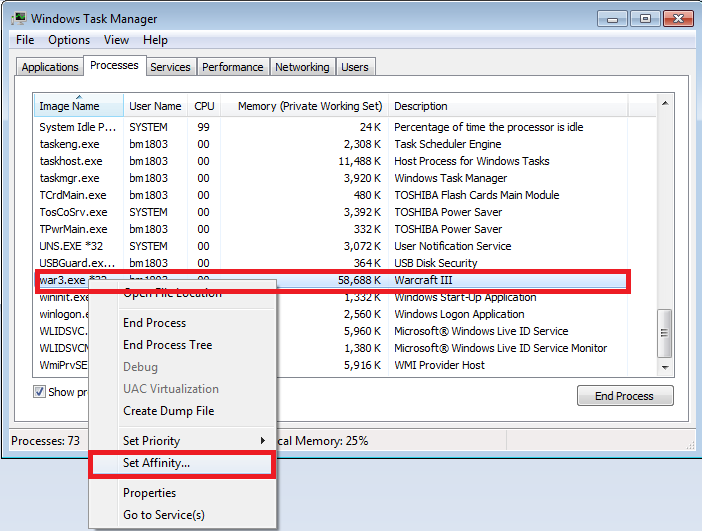This screenshot has height=531, width=702.
Task: Select Create Dump File from context menu
Action: point(169,411)
